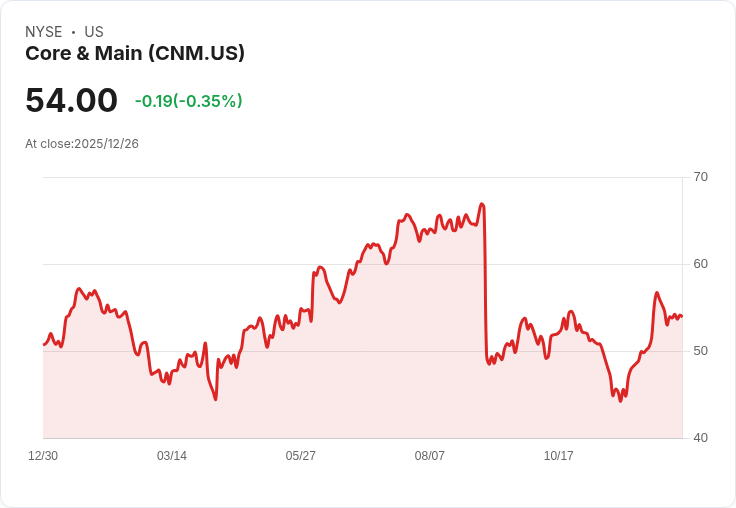Click the 60 price axis label
This screenshot has height=508, width=736.
point(700,264)
